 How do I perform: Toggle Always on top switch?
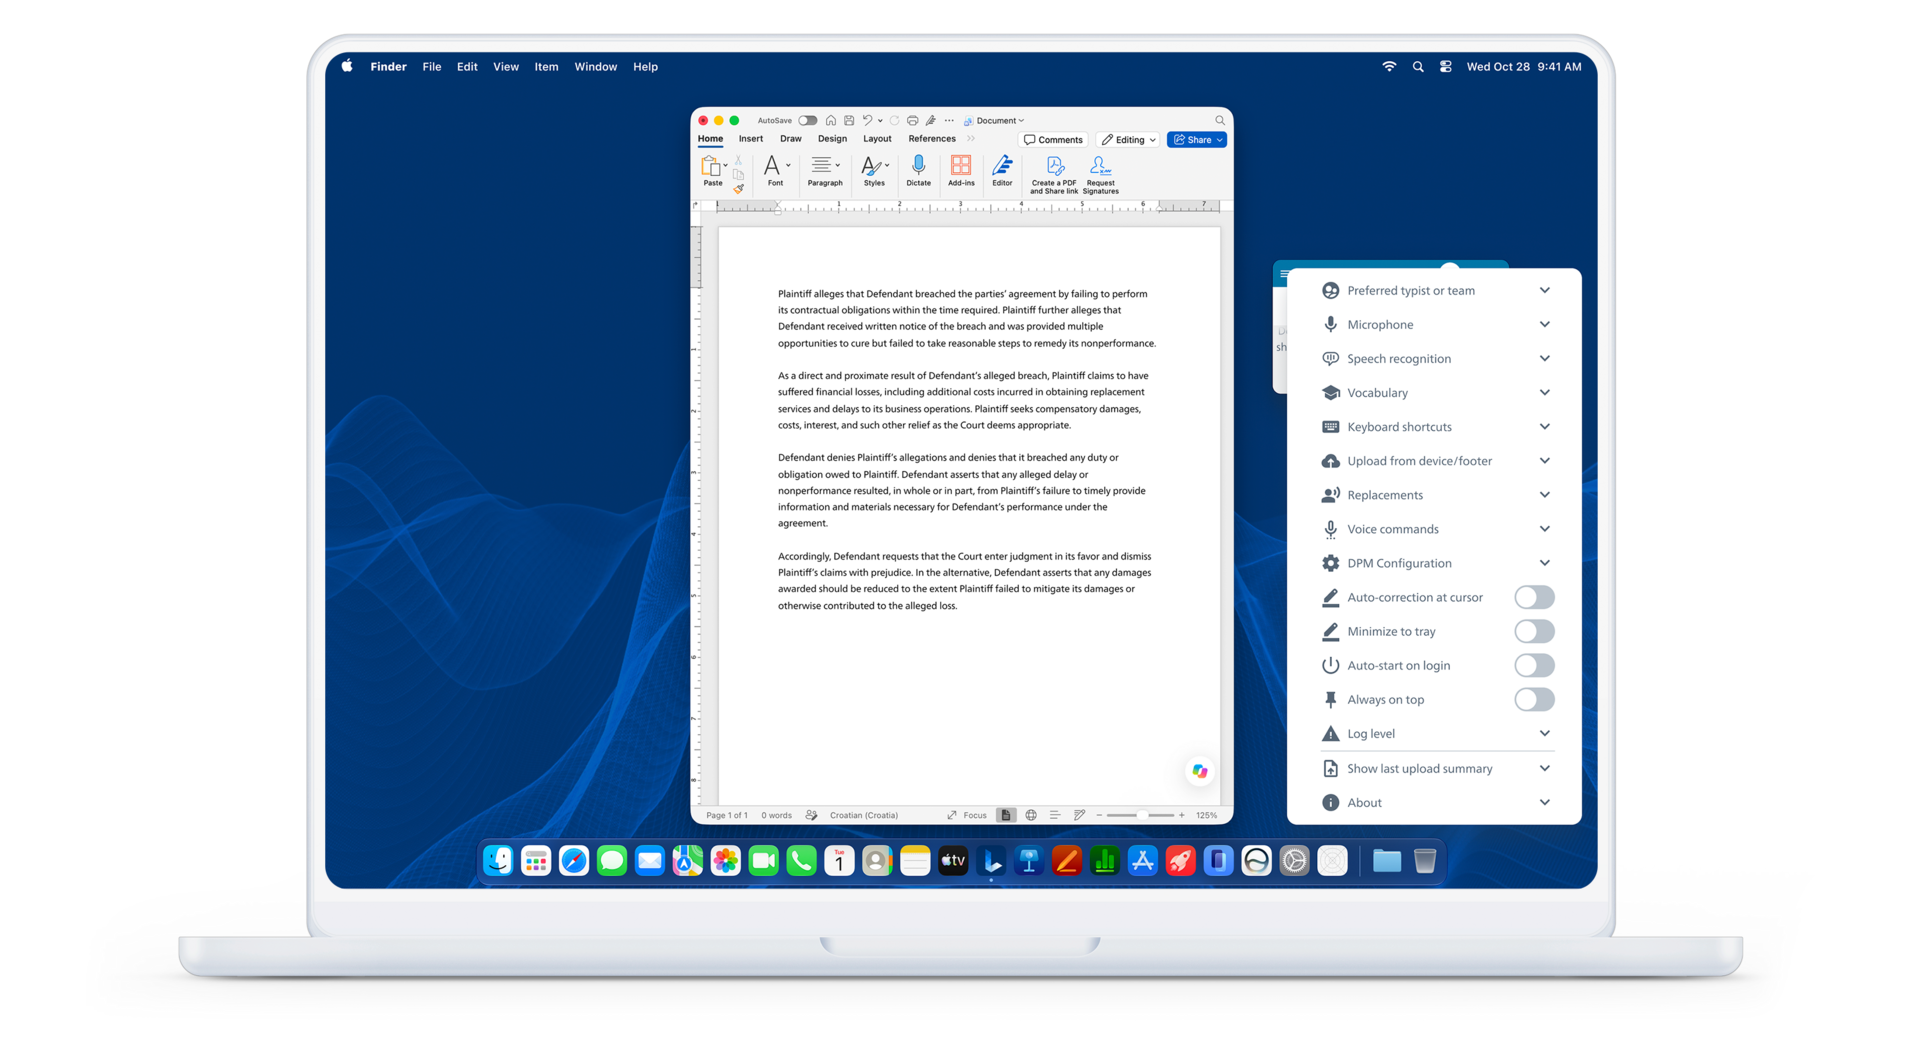[x=1534, y=699]
